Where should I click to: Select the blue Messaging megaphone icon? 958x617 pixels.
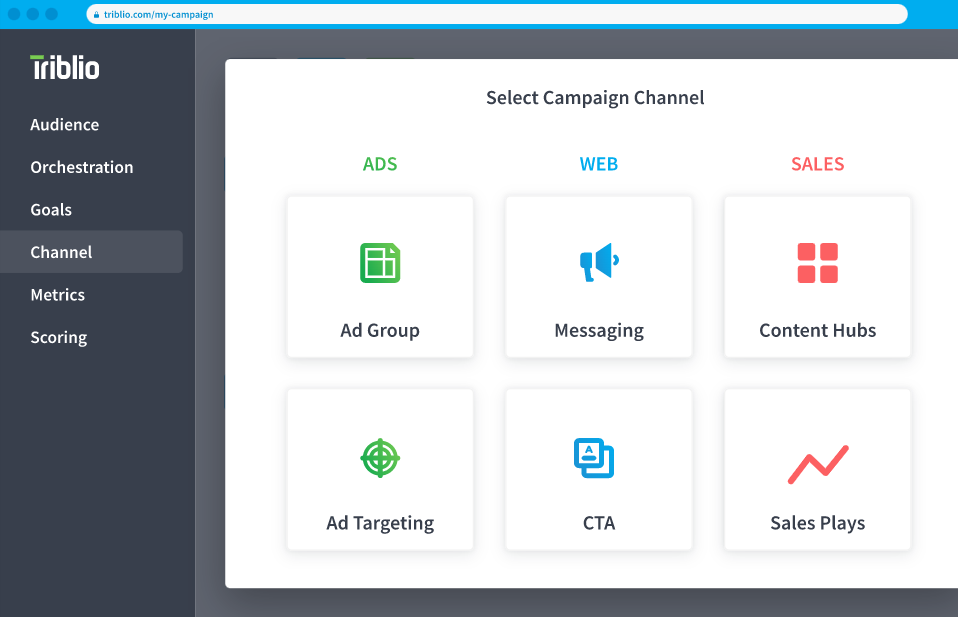click(599, 262)
